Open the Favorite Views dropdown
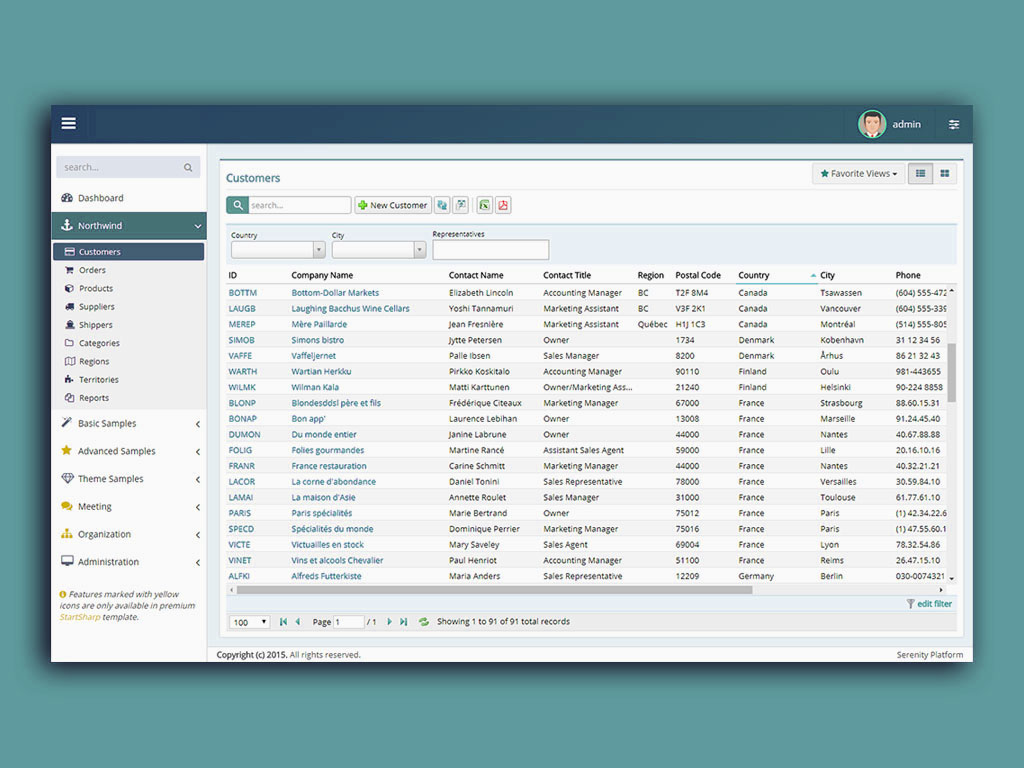1024x768 pixels. tap(858, 174)
